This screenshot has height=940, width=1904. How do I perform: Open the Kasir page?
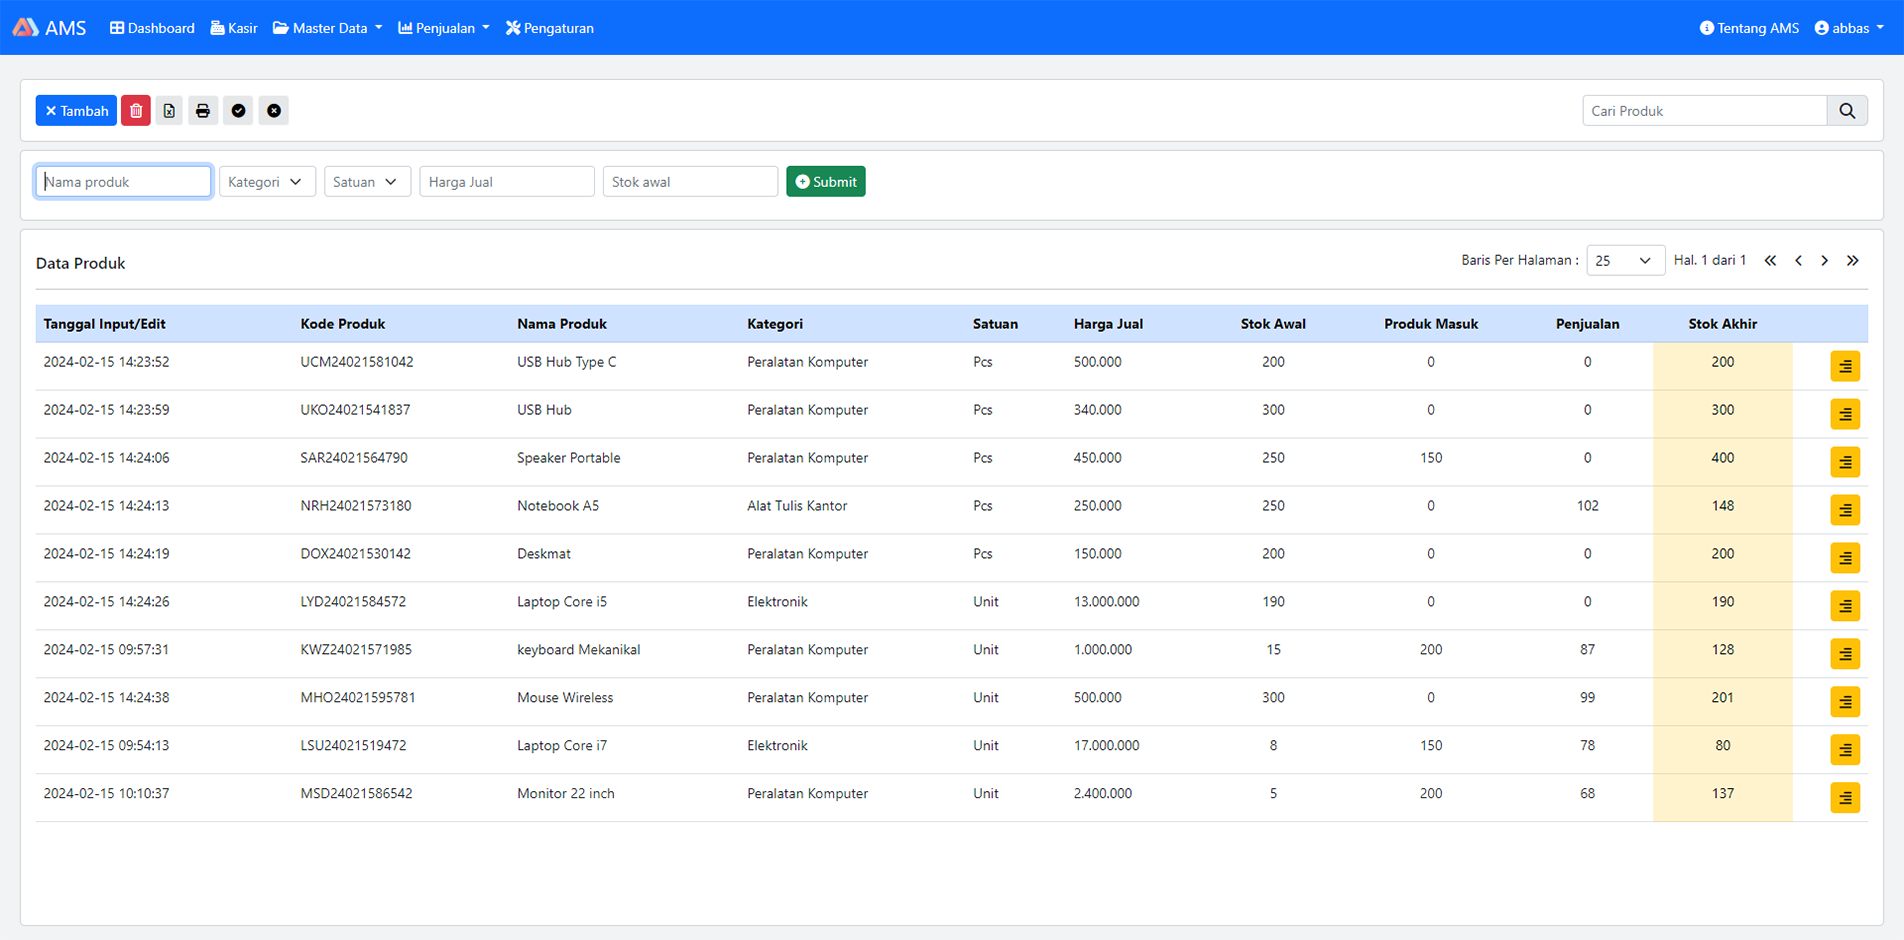(x=234, y=28)
